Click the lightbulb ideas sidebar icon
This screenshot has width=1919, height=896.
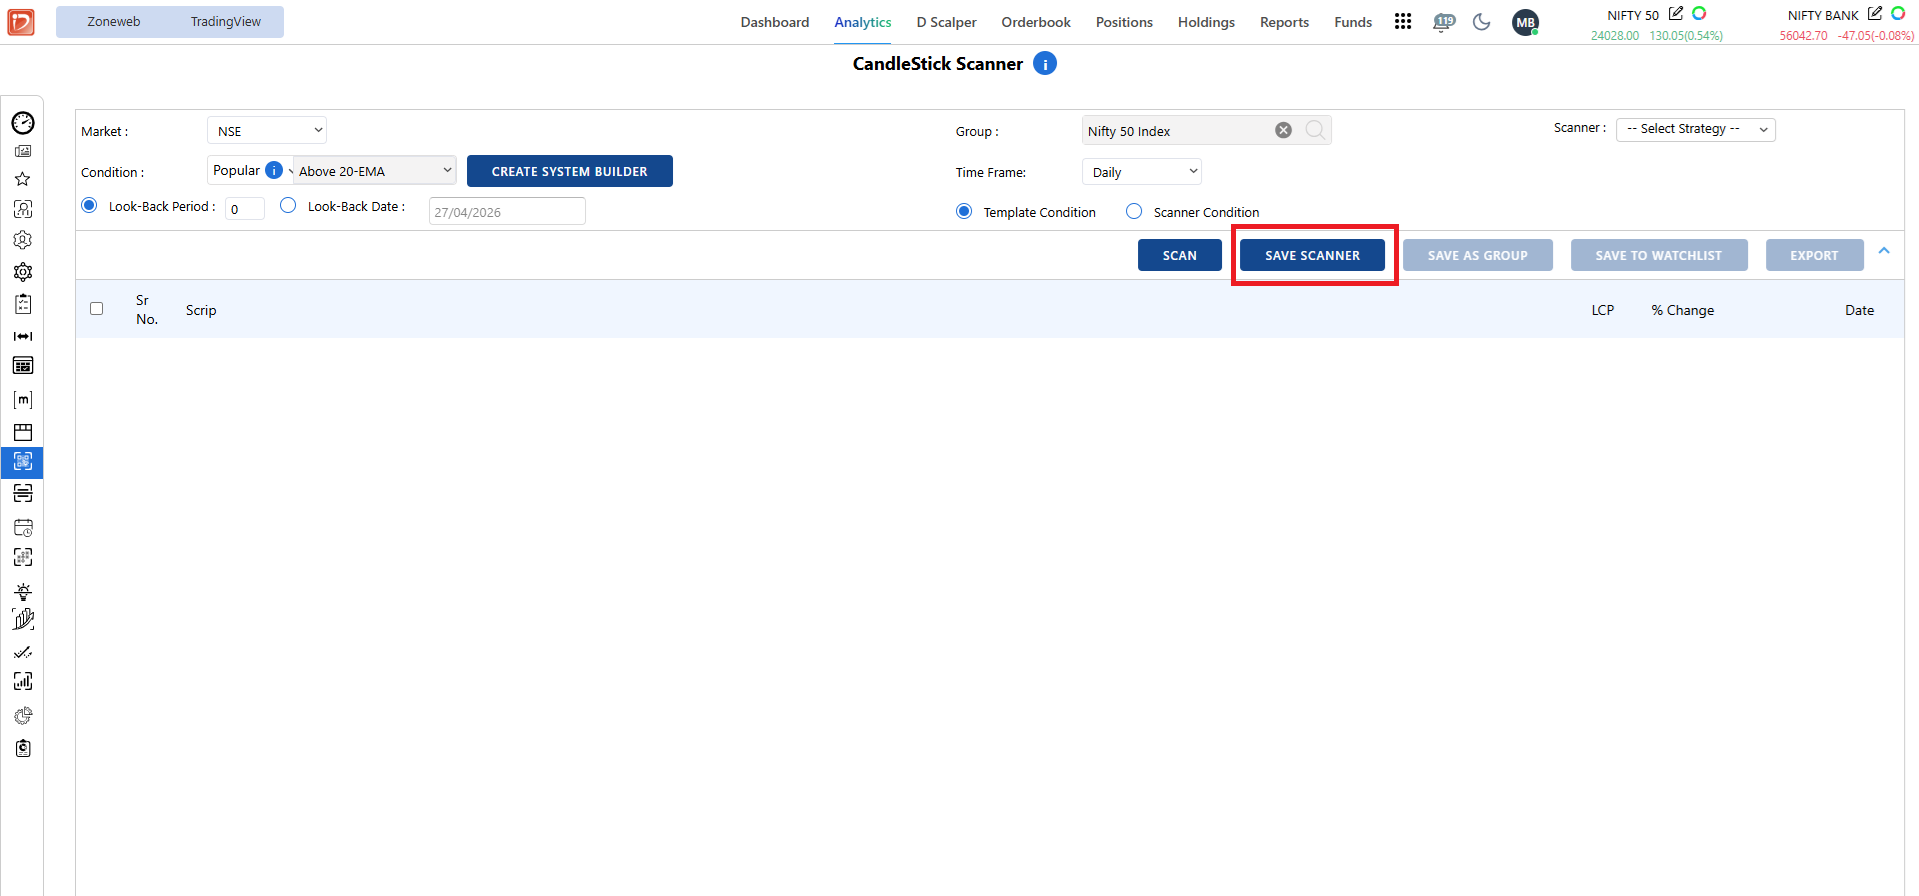[x=23, y=591]
